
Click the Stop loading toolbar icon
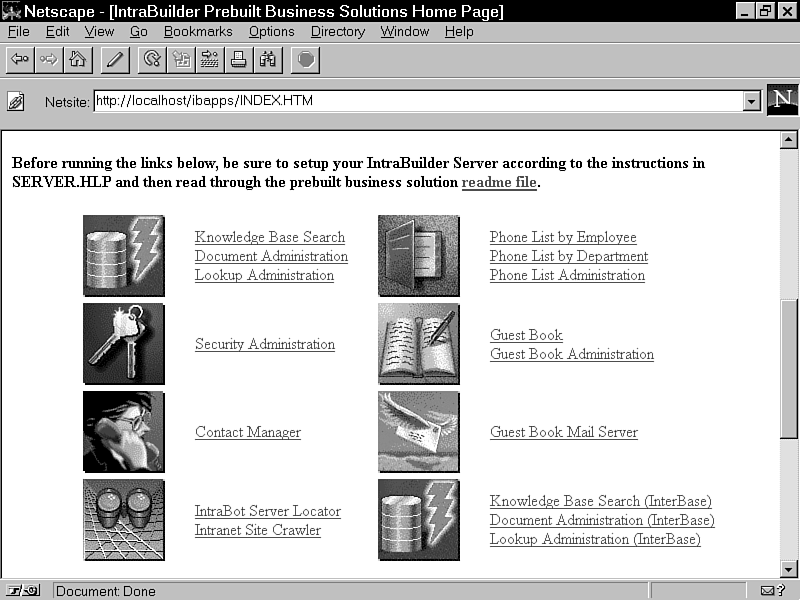coord(306,60)
